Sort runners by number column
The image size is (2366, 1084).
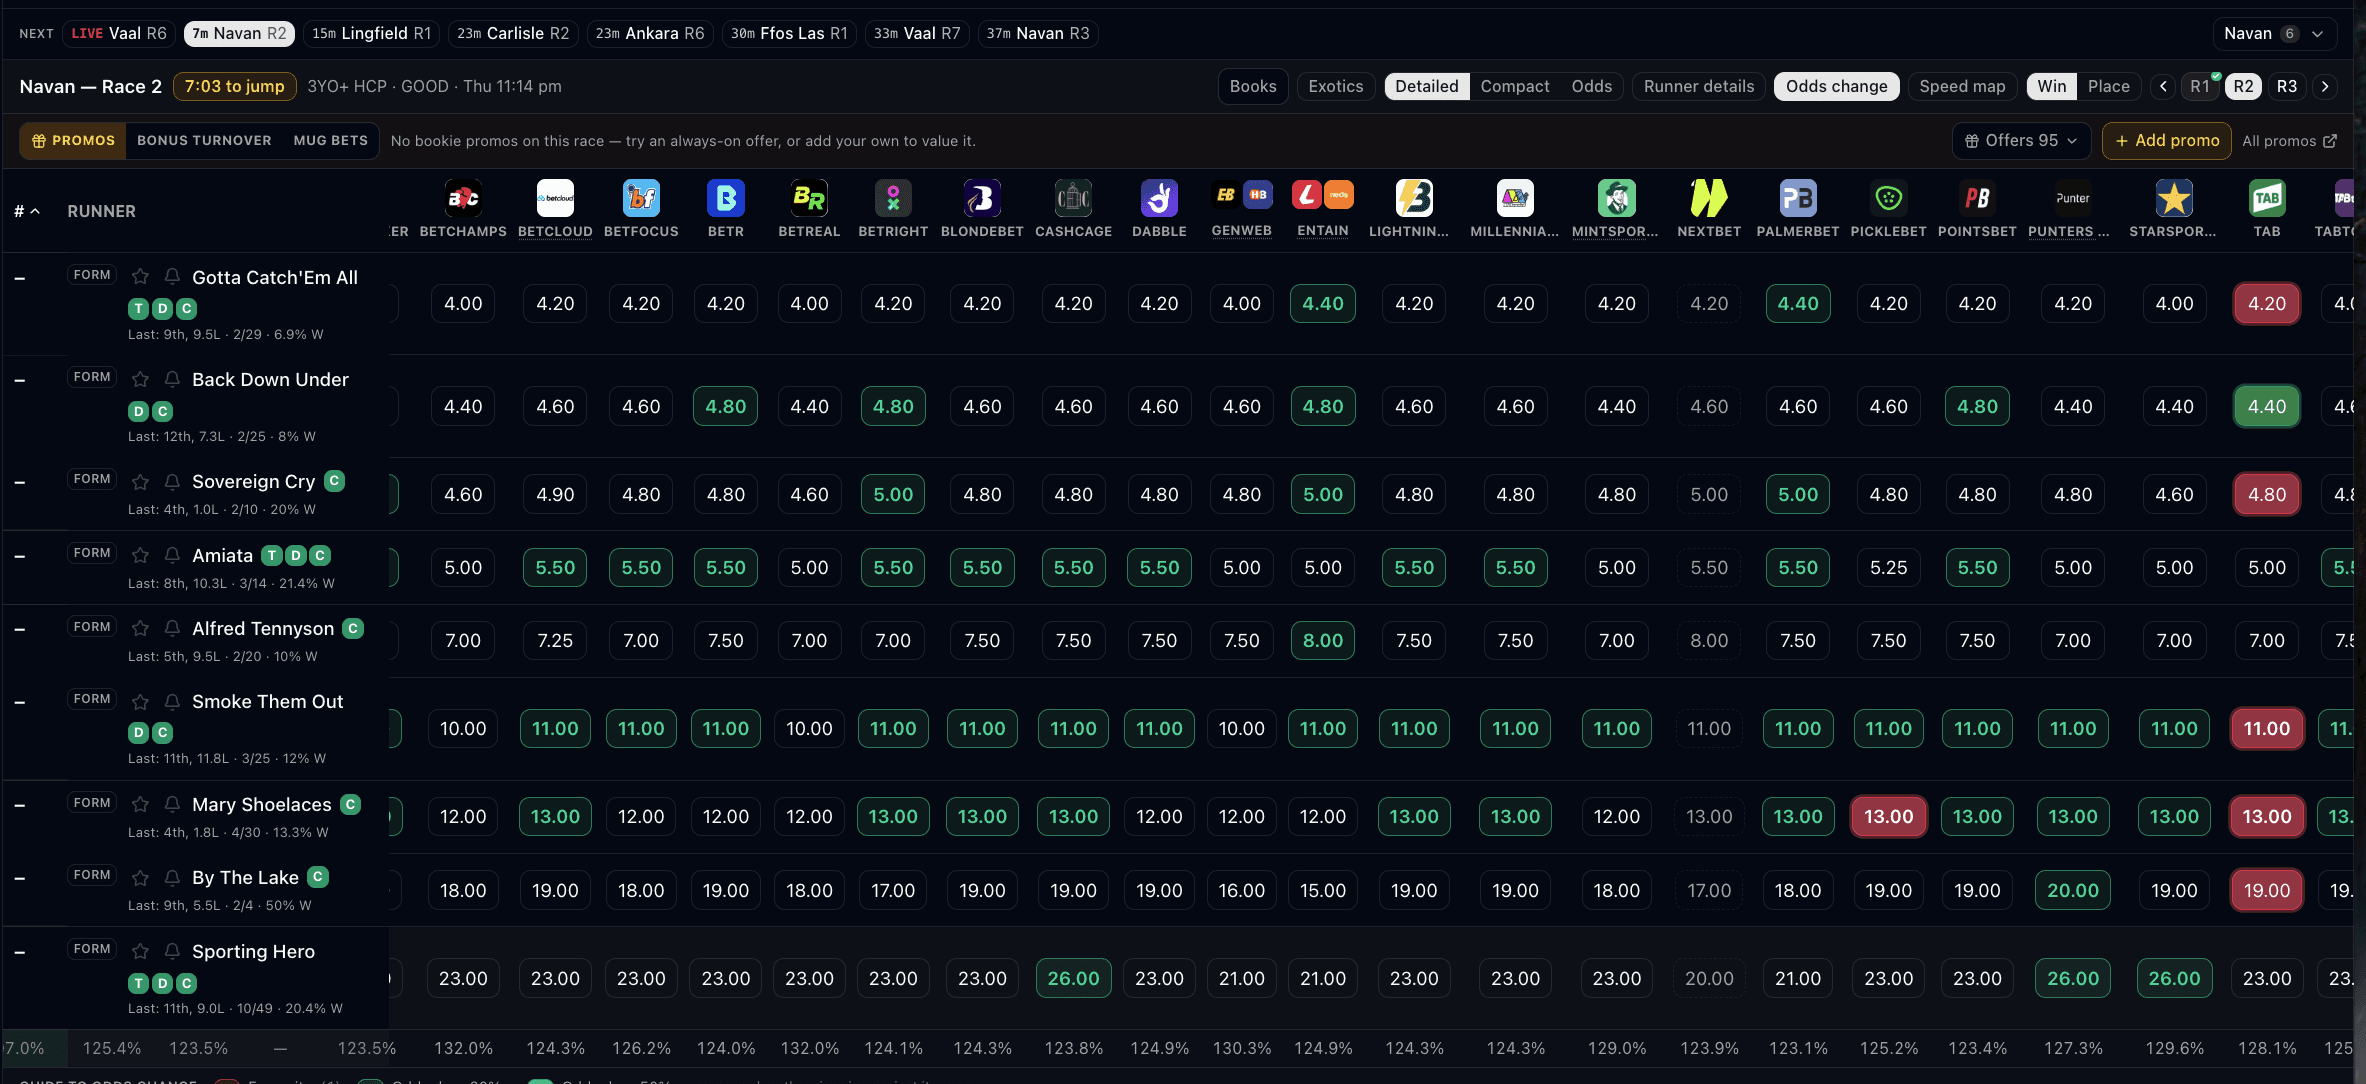click(x=27, y=211)
